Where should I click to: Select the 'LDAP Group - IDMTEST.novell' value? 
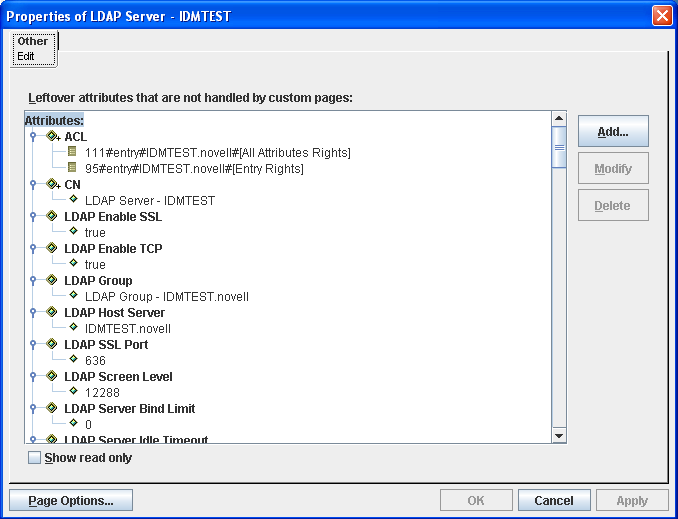(x=166, y=297)
